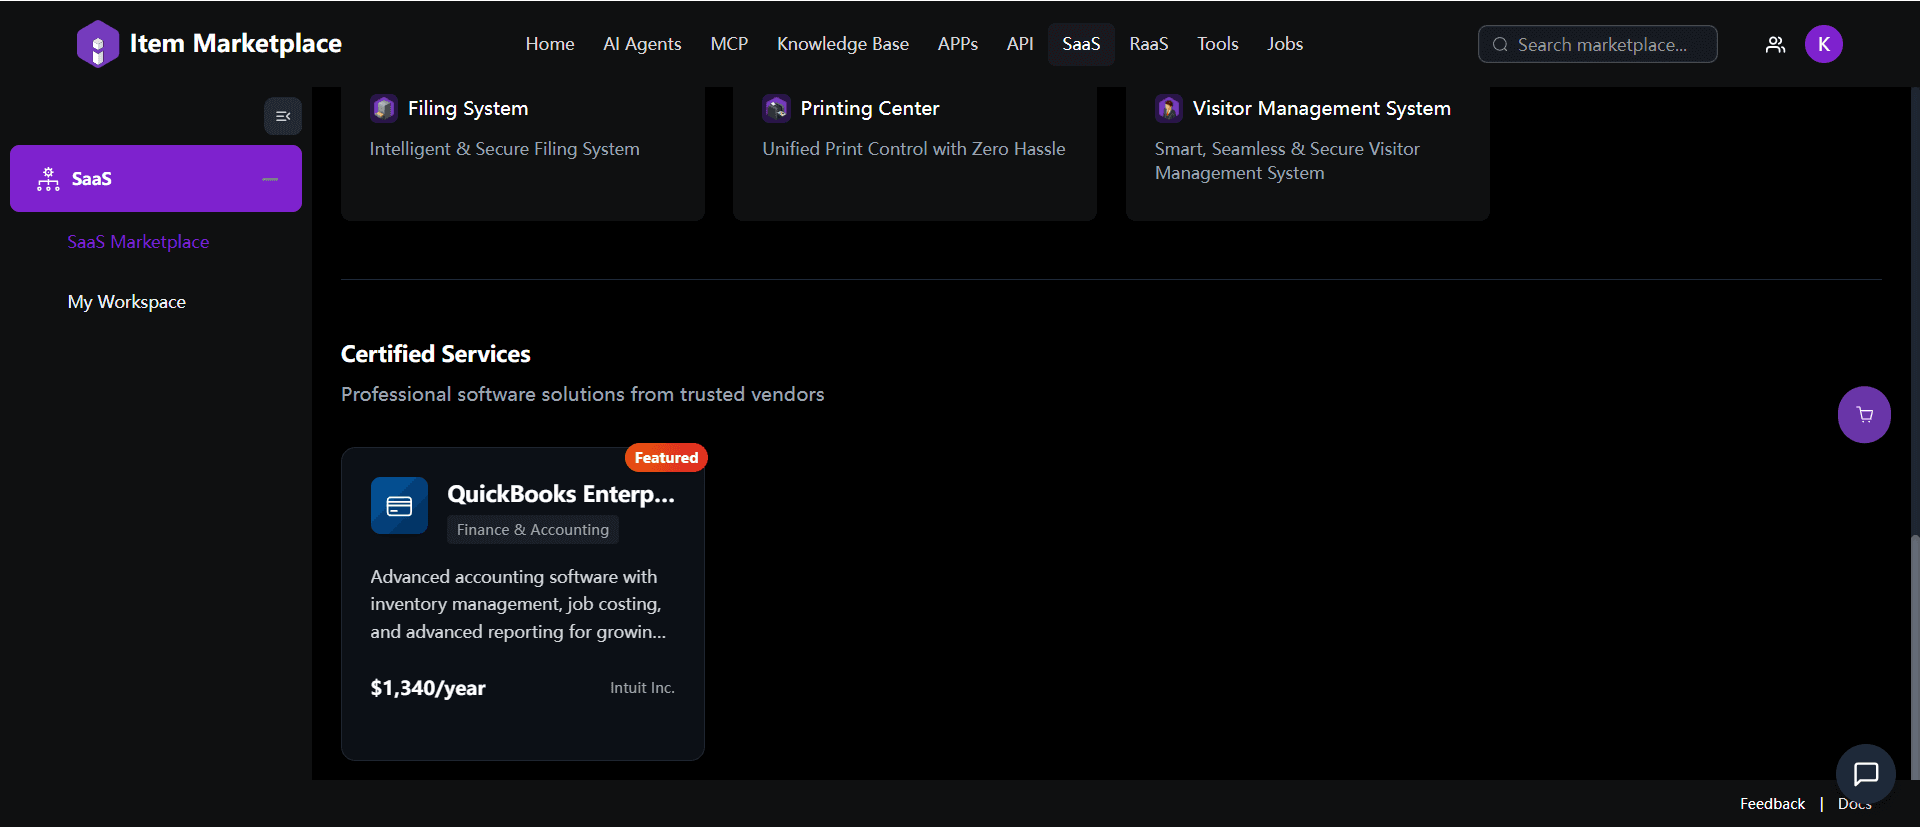Open the Visitor Management System card title
Screen dimensions: 1920x827
(x=1322, y=108)
